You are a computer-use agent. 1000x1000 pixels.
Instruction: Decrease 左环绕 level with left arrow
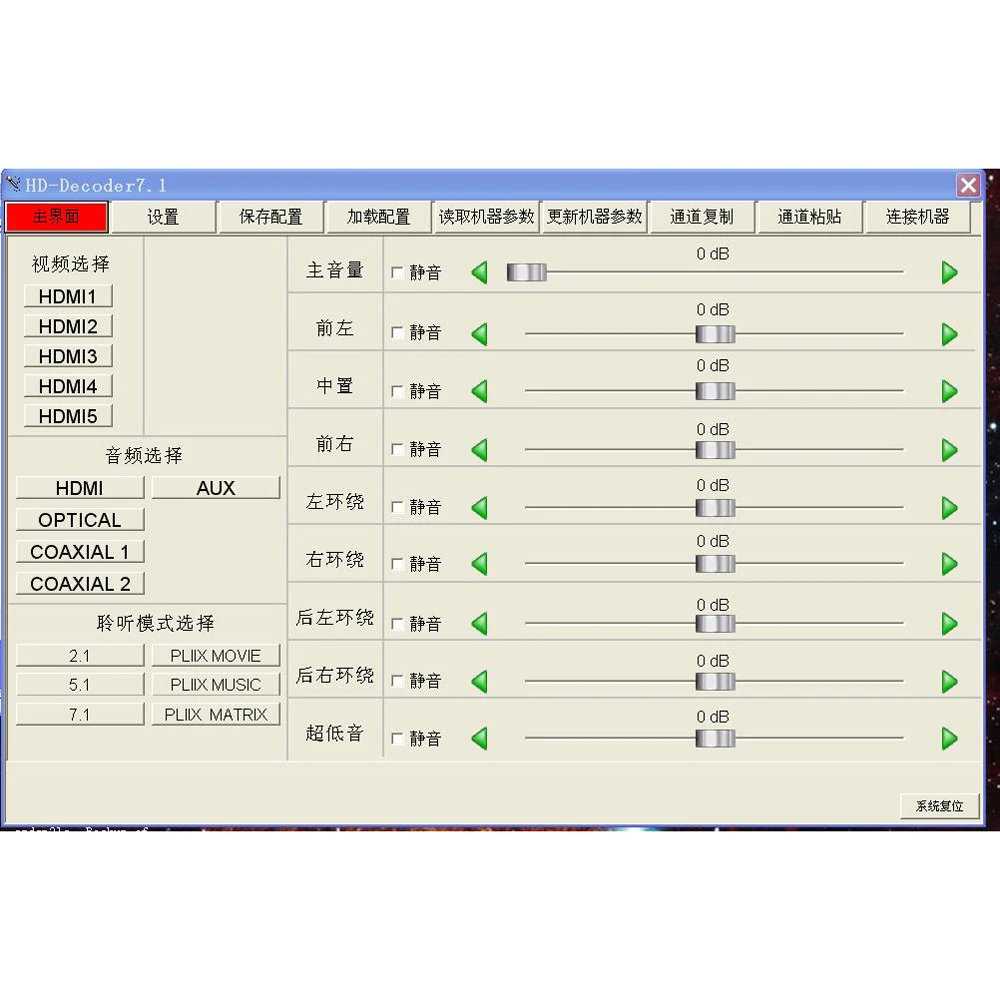click(x=480, y=508)
